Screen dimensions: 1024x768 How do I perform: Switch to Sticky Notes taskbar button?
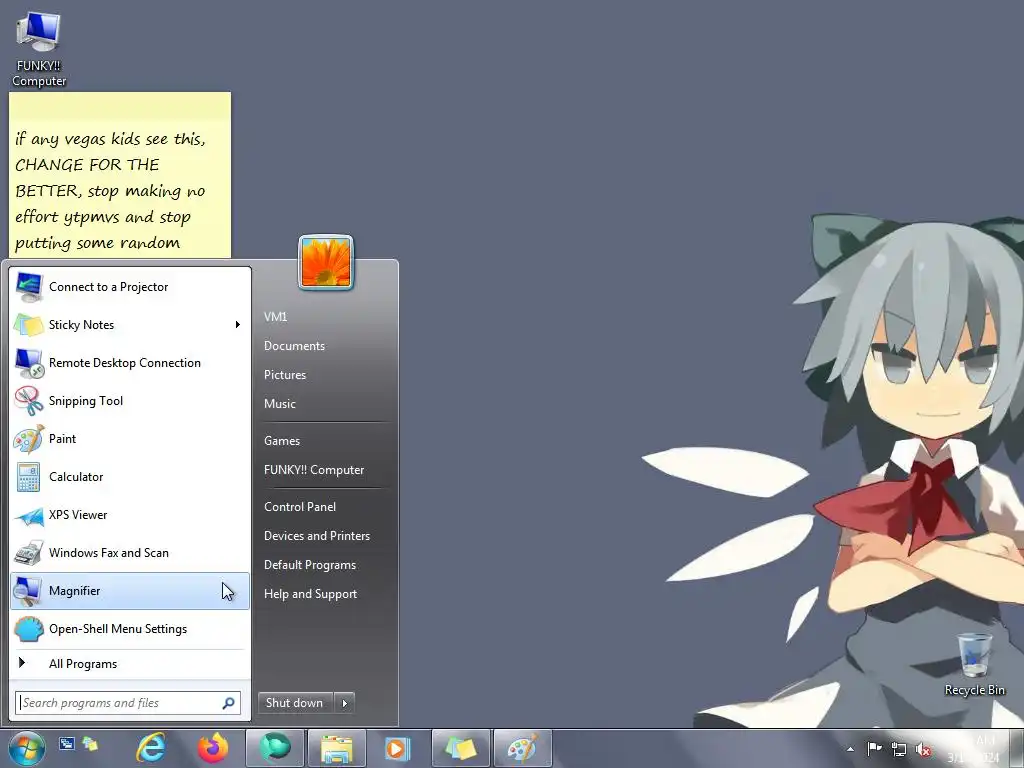coord(460,748)
